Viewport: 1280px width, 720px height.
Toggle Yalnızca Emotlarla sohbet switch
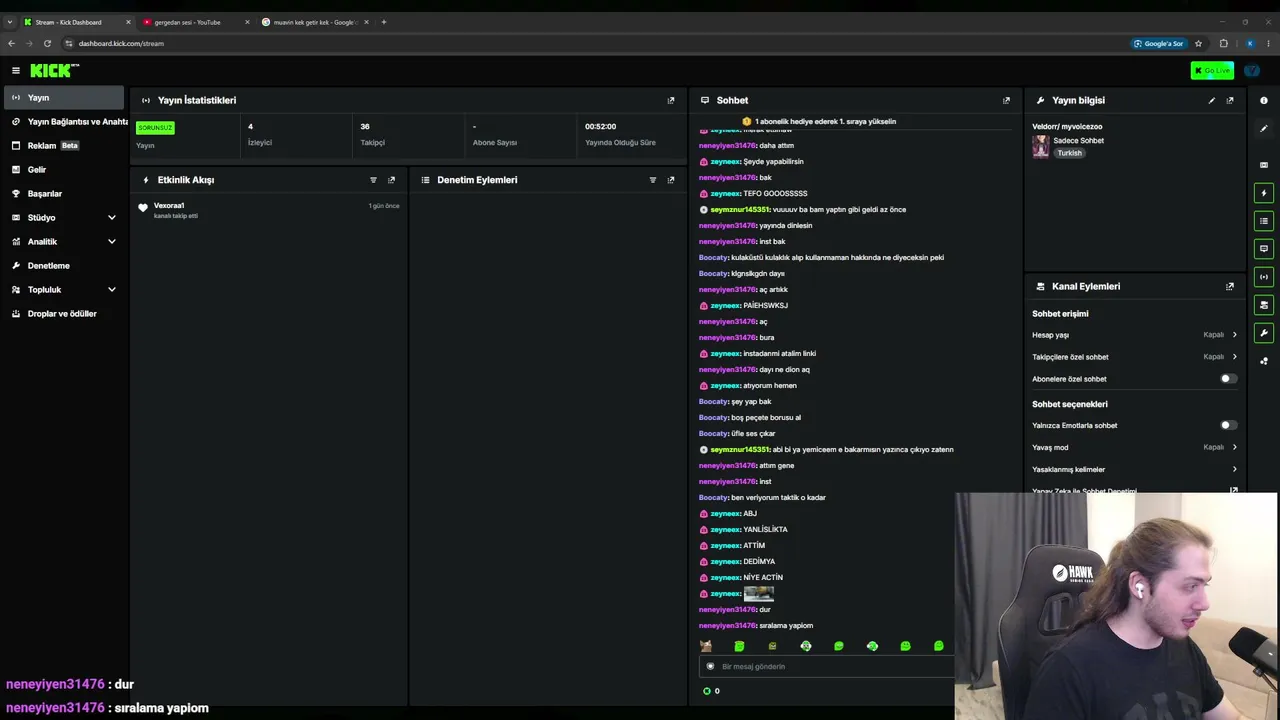tap(1229, 425)
